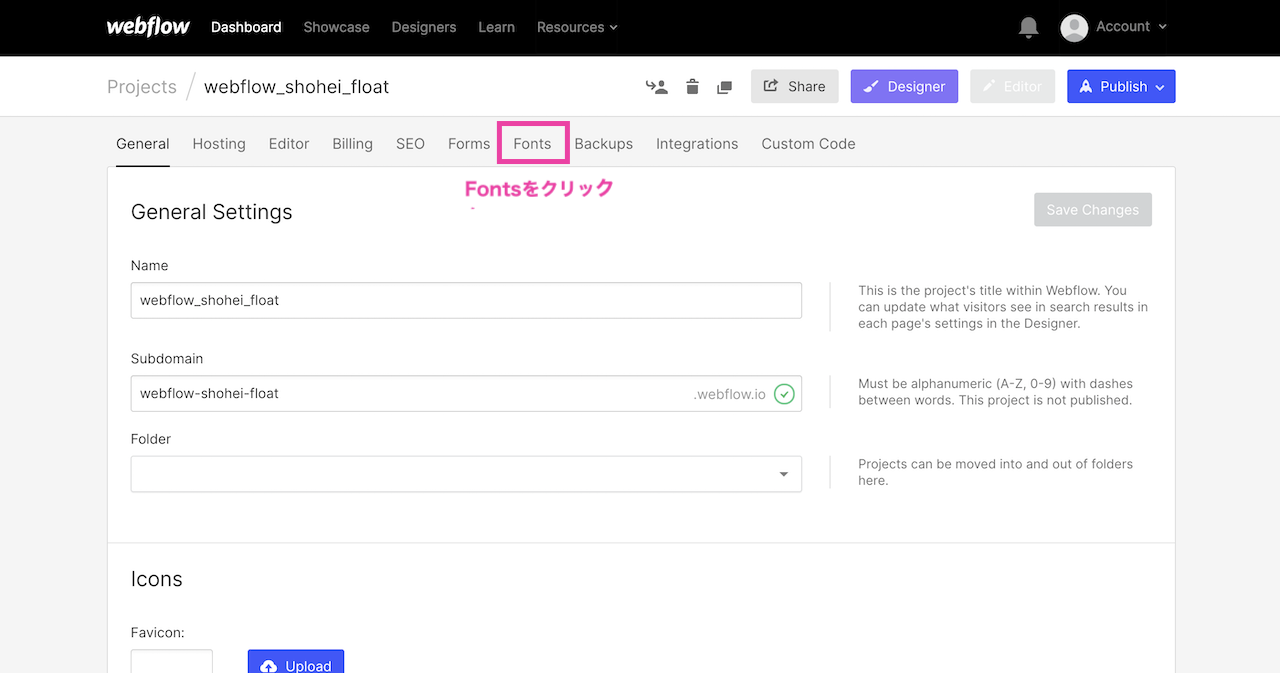This screenshot has width=1280, height=673.
Task: Open the Resources dropdown menu
Action: (x=577, y=27)
